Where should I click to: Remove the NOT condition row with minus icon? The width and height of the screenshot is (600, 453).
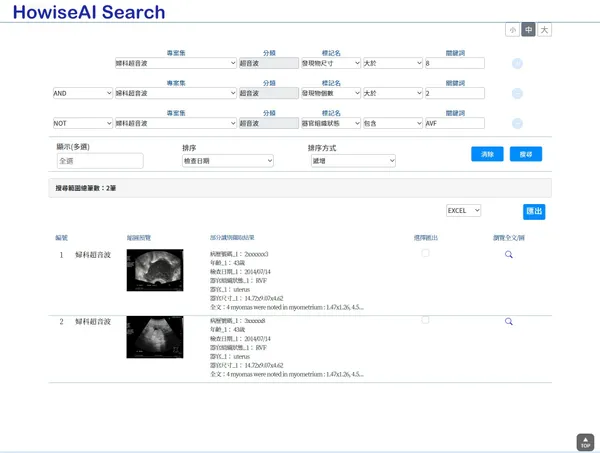(517, 123)
